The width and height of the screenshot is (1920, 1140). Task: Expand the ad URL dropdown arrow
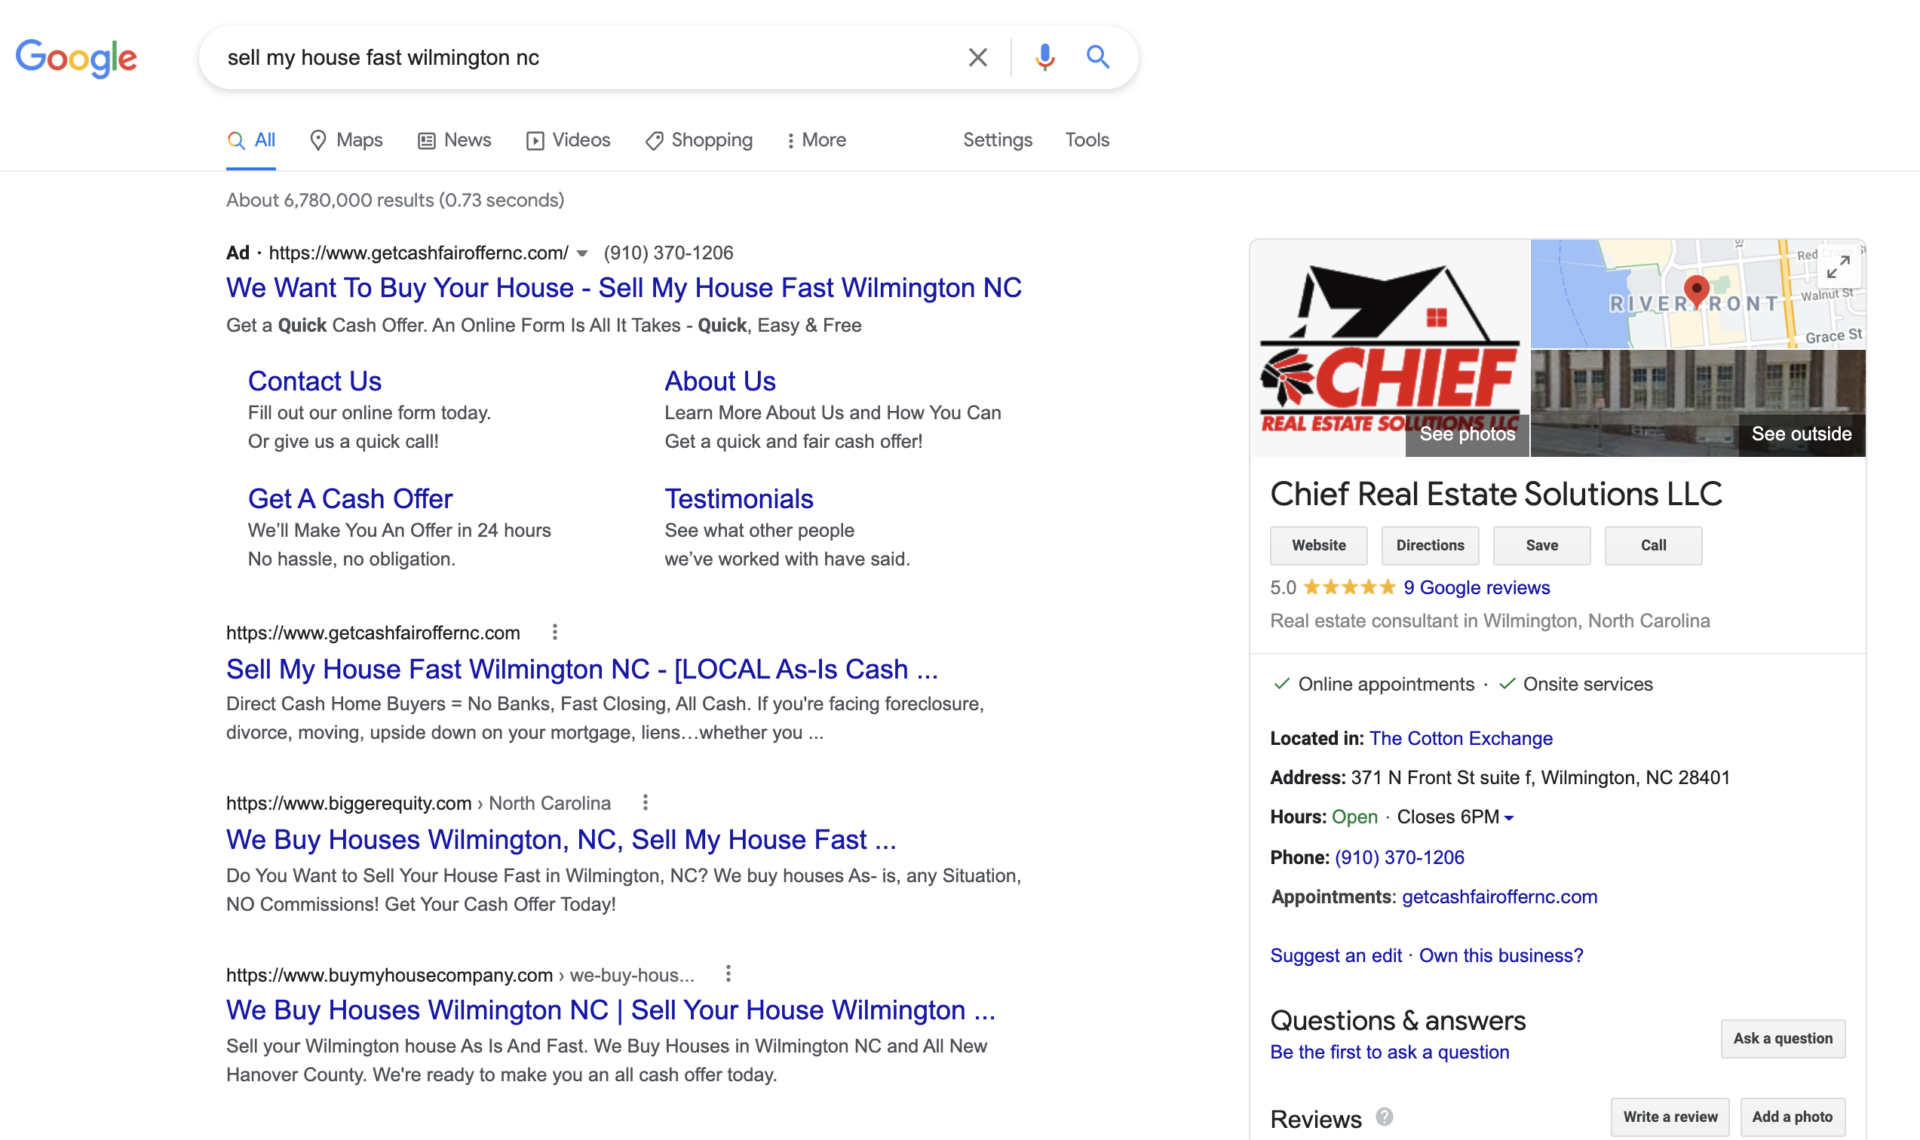pos(582,254)
